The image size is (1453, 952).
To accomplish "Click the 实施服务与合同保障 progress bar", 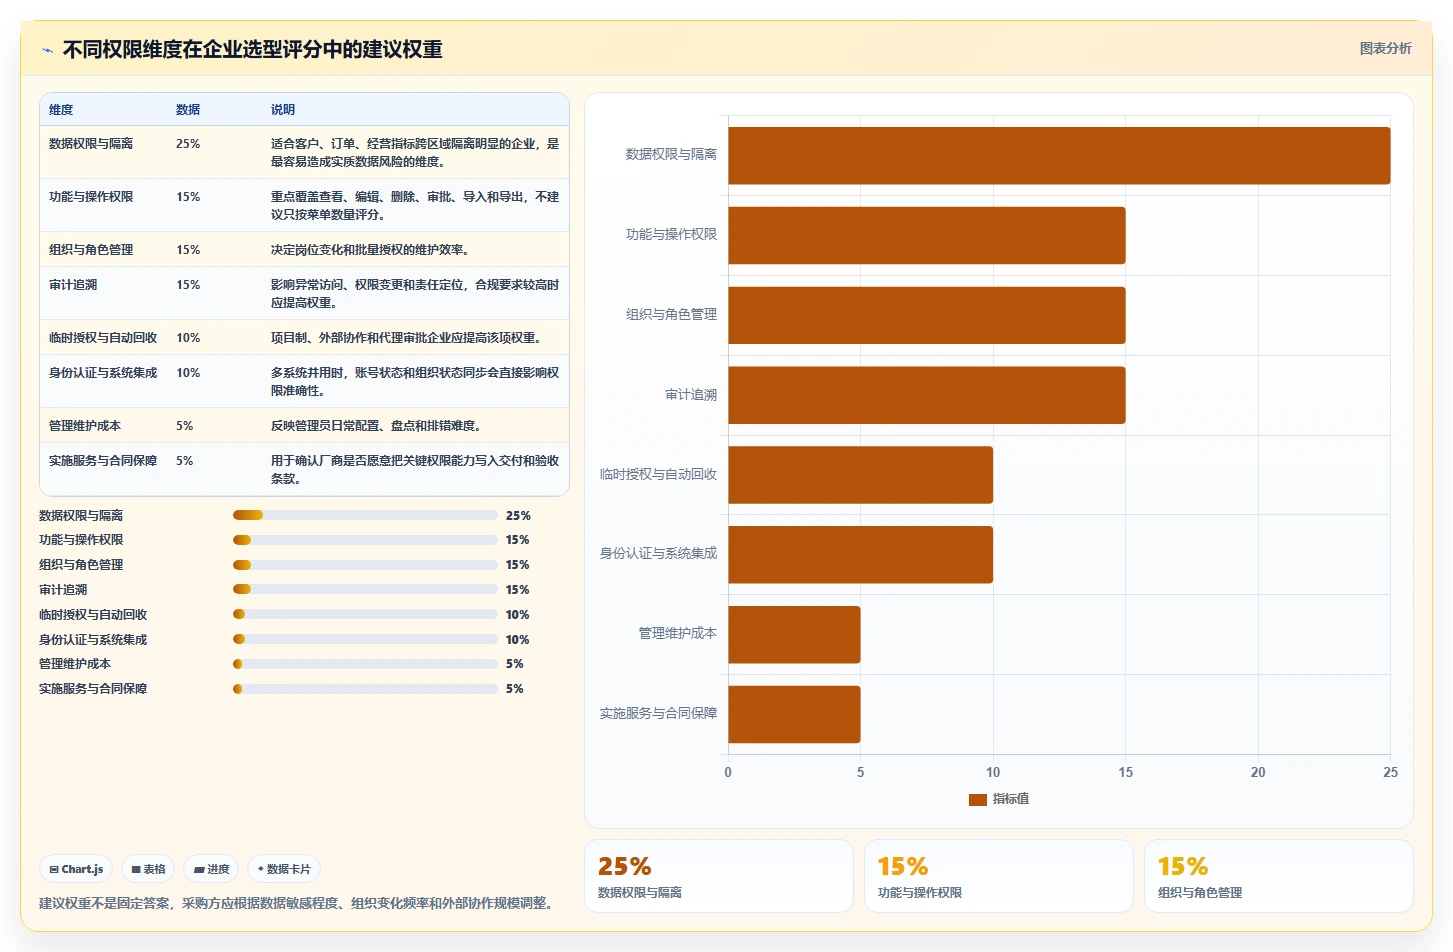I will pos(365,689).
